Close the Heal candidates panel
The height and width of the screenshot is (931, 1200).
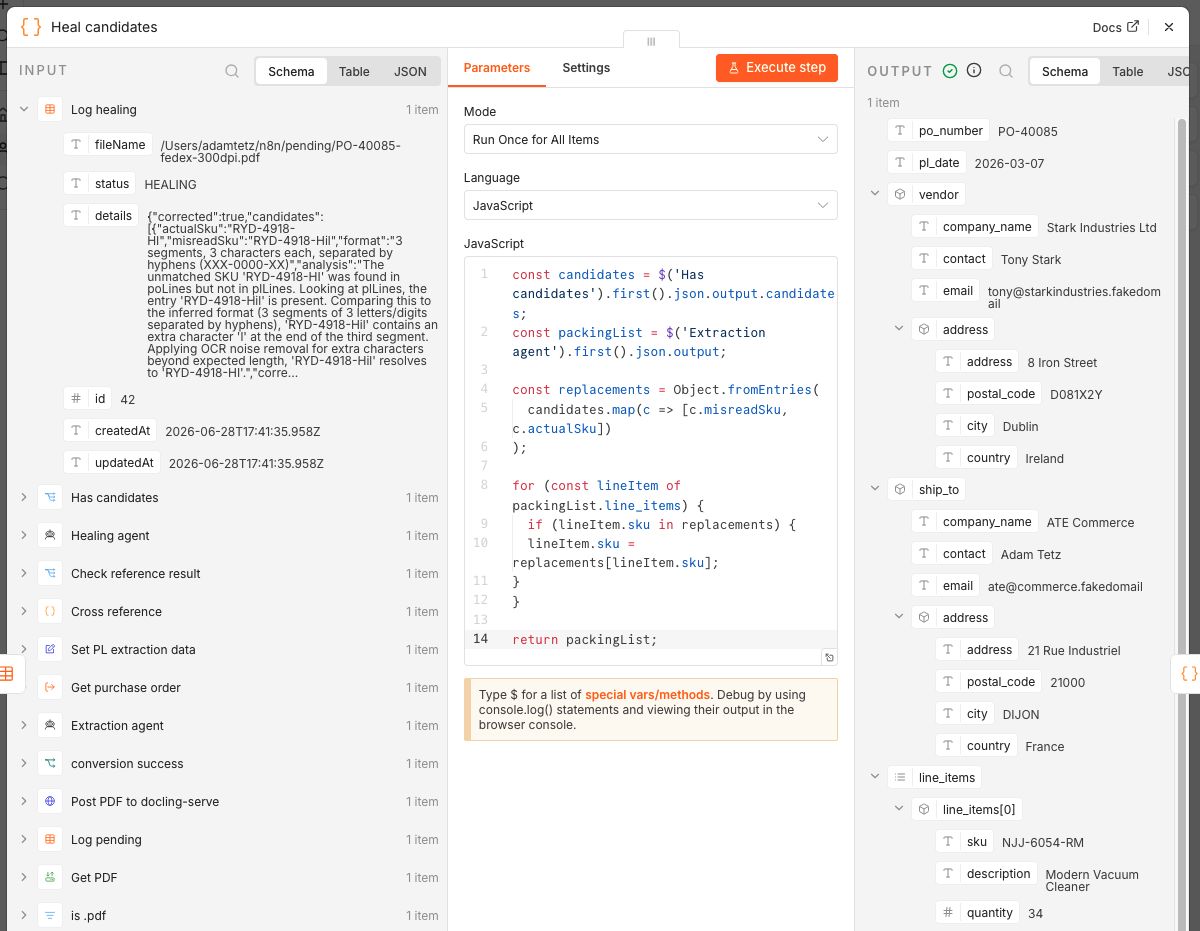point(1169,27)
